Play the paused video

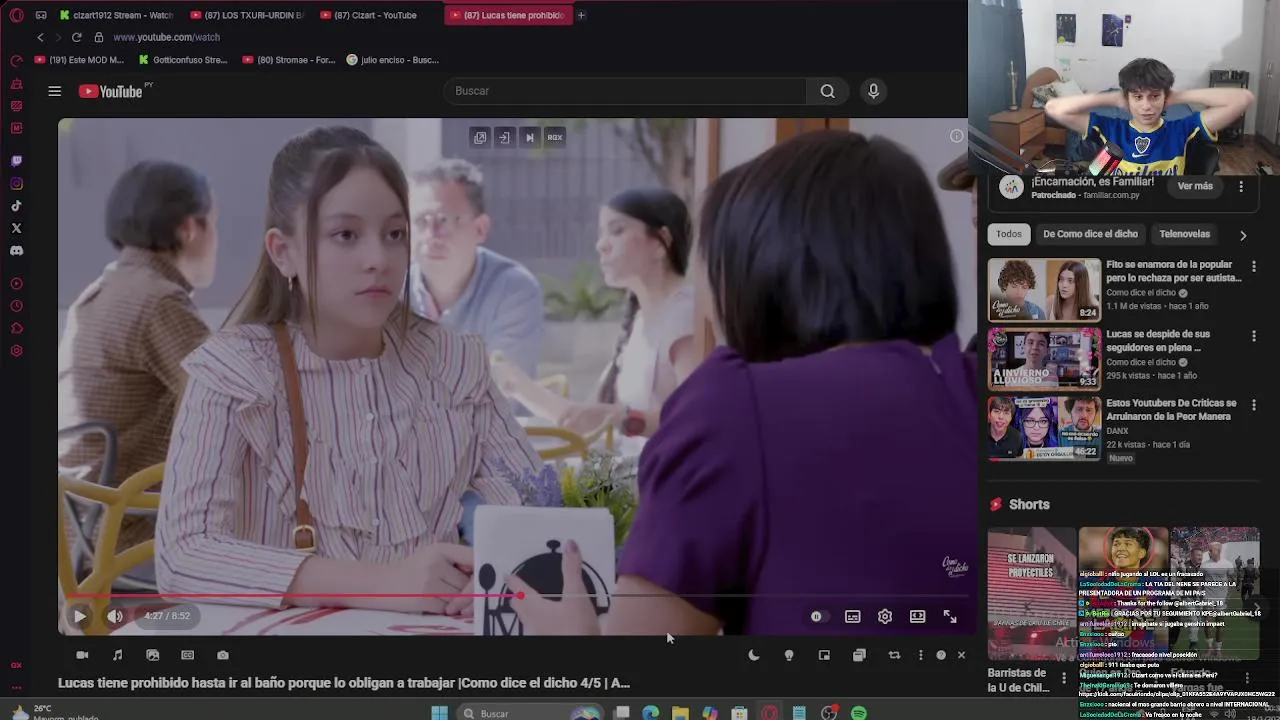click(79, 616)
